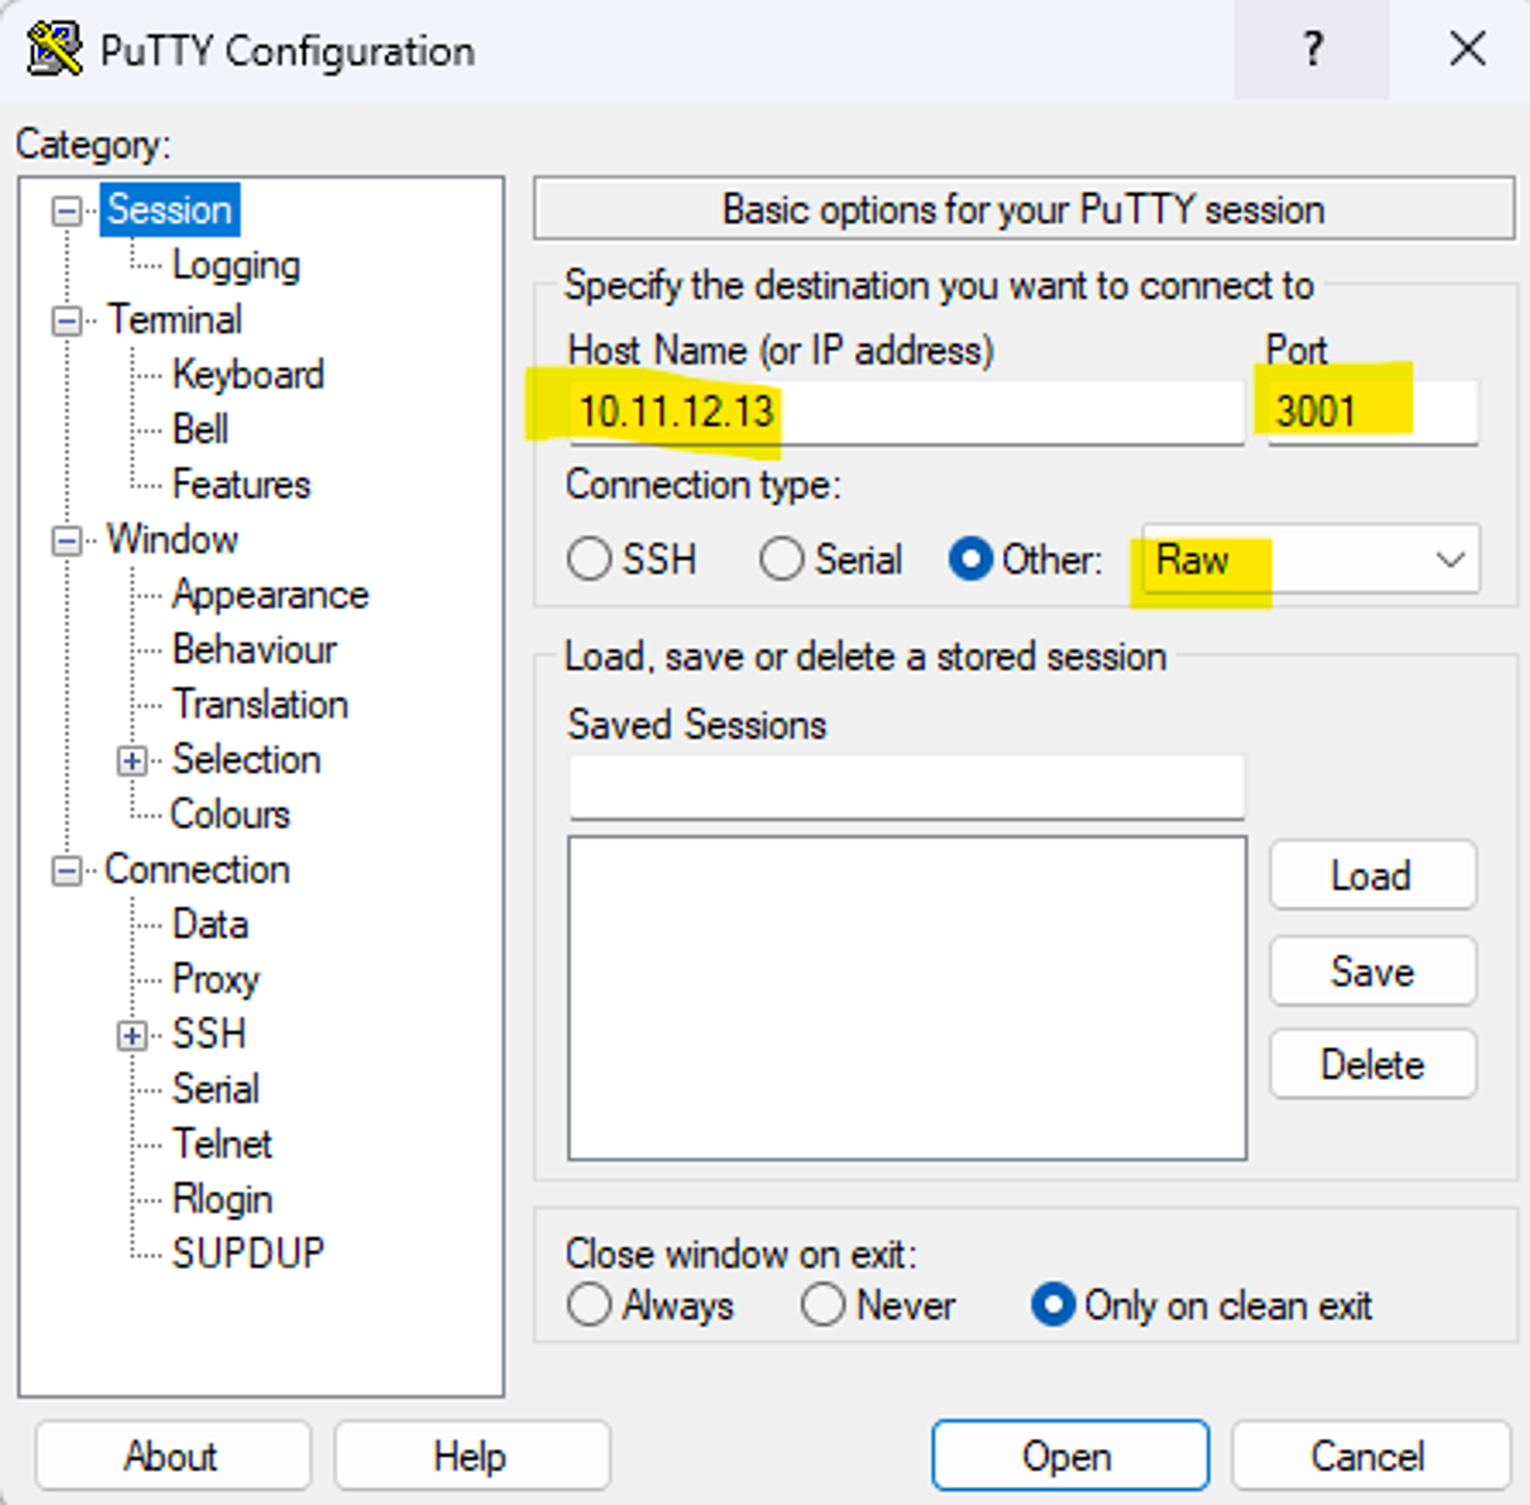This screenshot has width=1530, height=1505.
Task: Select the Serial connection type radio button
Action: pyautogui.click(x=781, y=559)
